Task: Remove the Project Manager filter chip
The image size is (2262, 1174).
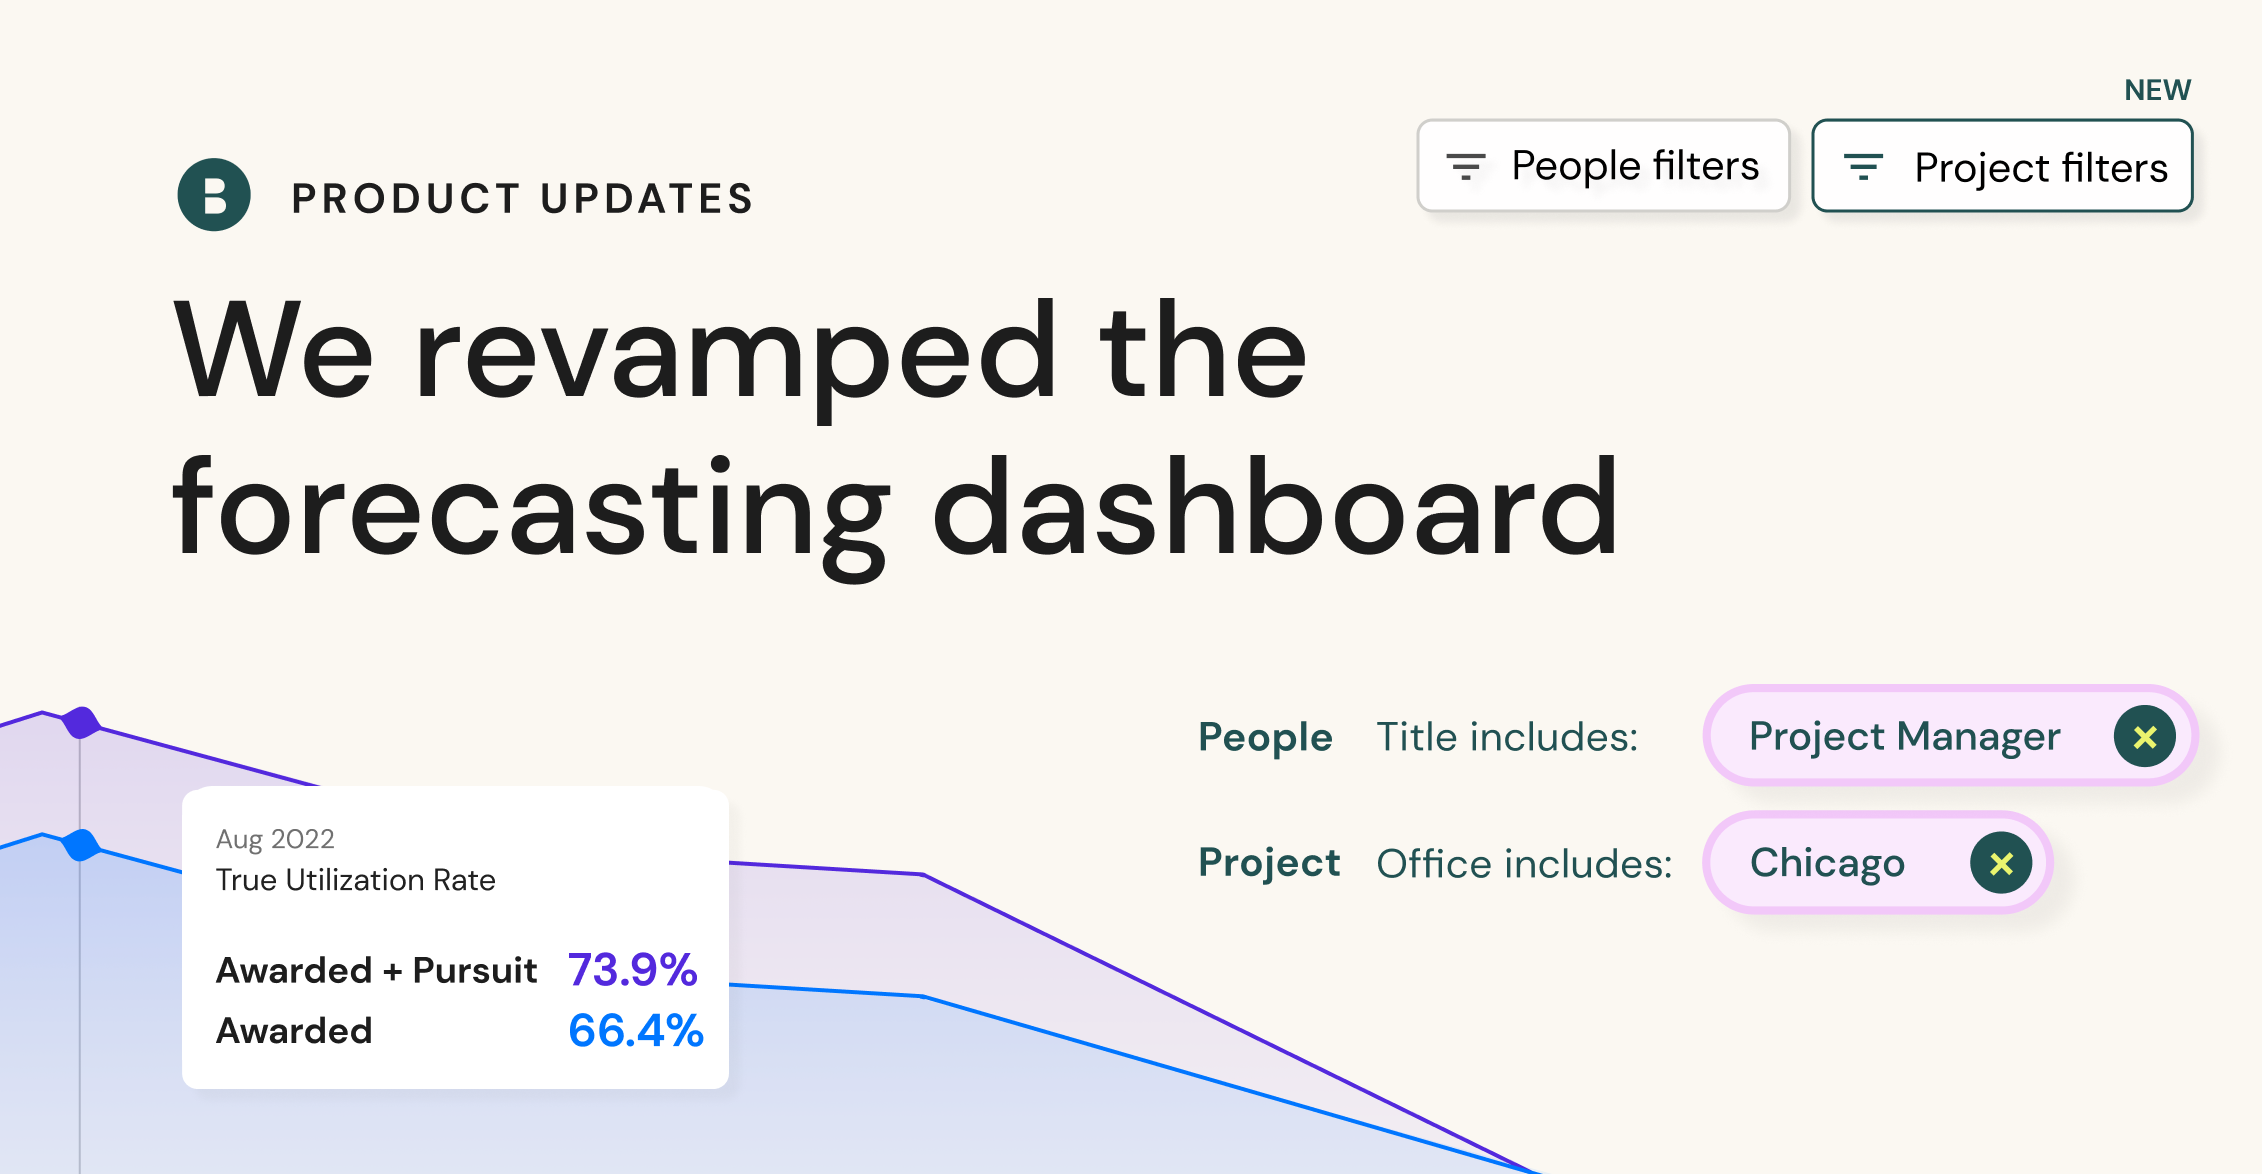Action: 2144,737
